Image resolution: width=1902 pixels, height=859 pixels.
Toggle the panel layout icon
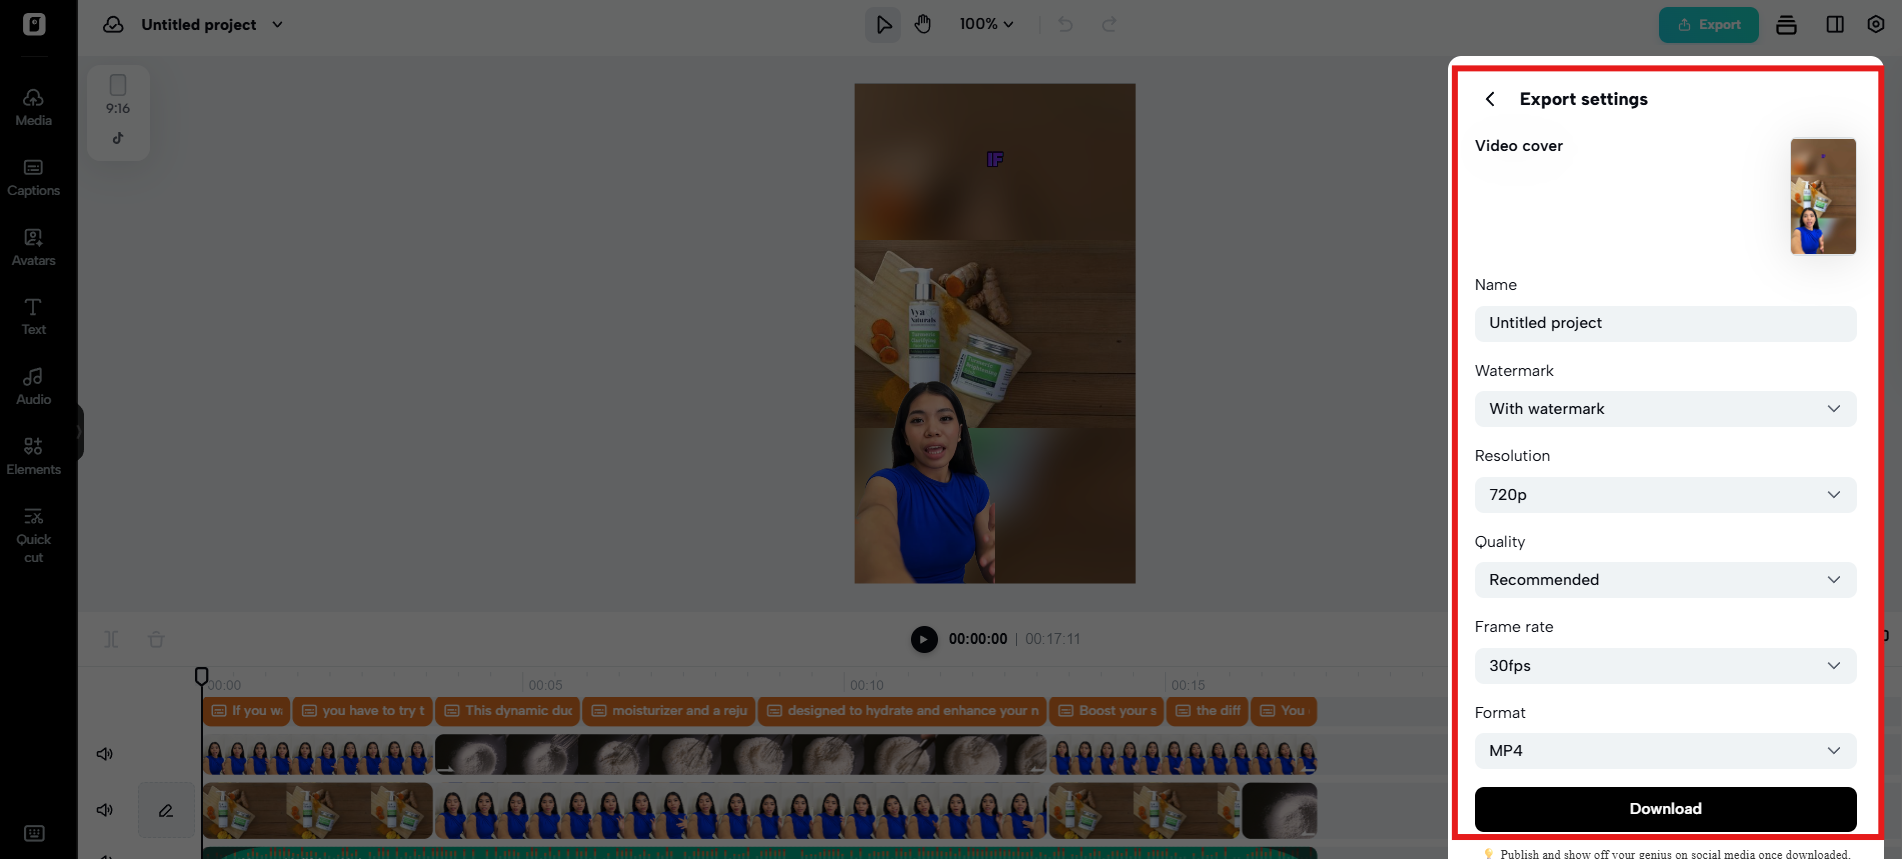(1835, 24)
